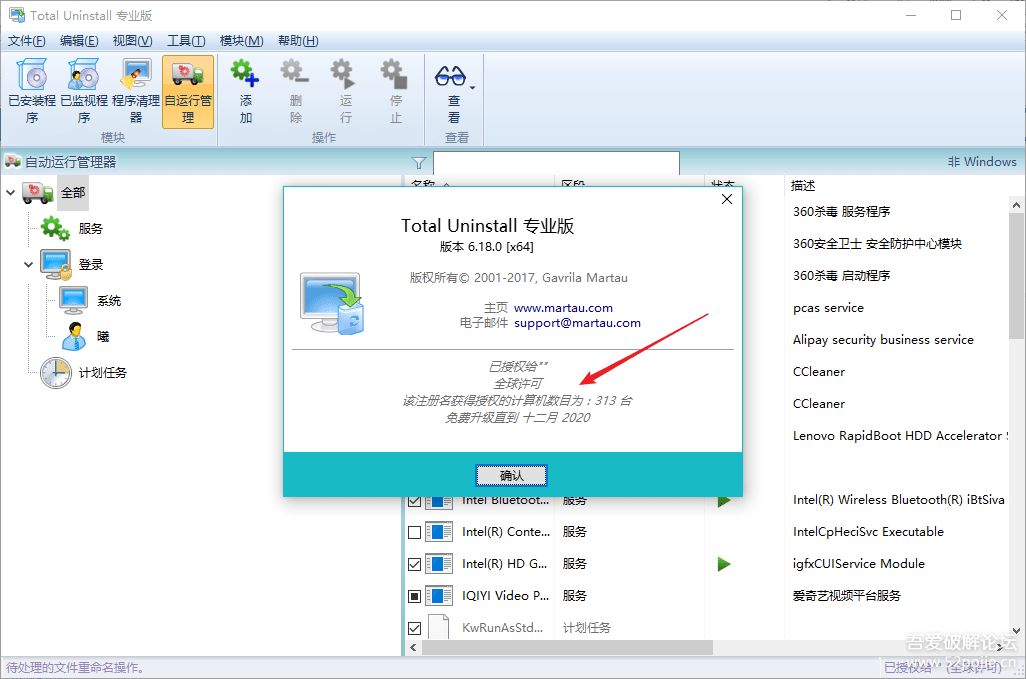Click the 待处理的文件重命名操作。 status bar text
The width and height of the screenshot is (1026, 679).
(x=75, y=668)
